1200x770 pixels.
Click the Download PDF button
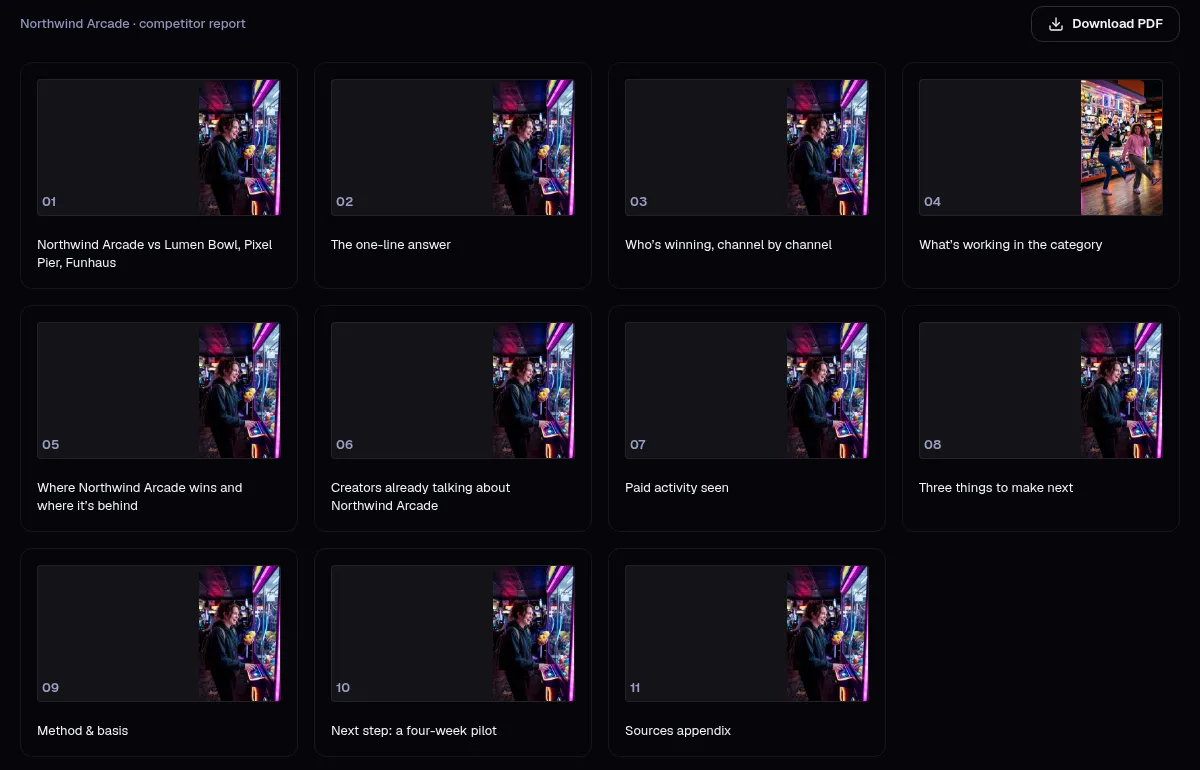tap(1105, 24)
